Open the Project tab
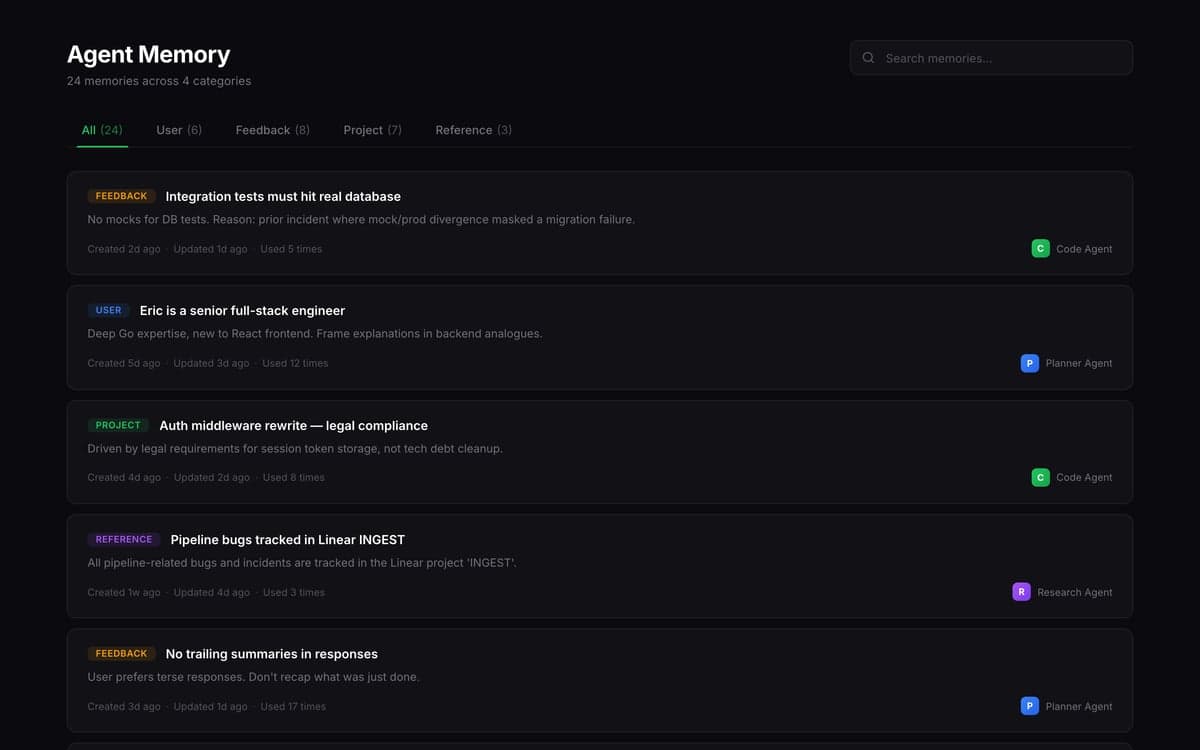This screenshot has height=750, width=1200. click(x=371, y=129)
